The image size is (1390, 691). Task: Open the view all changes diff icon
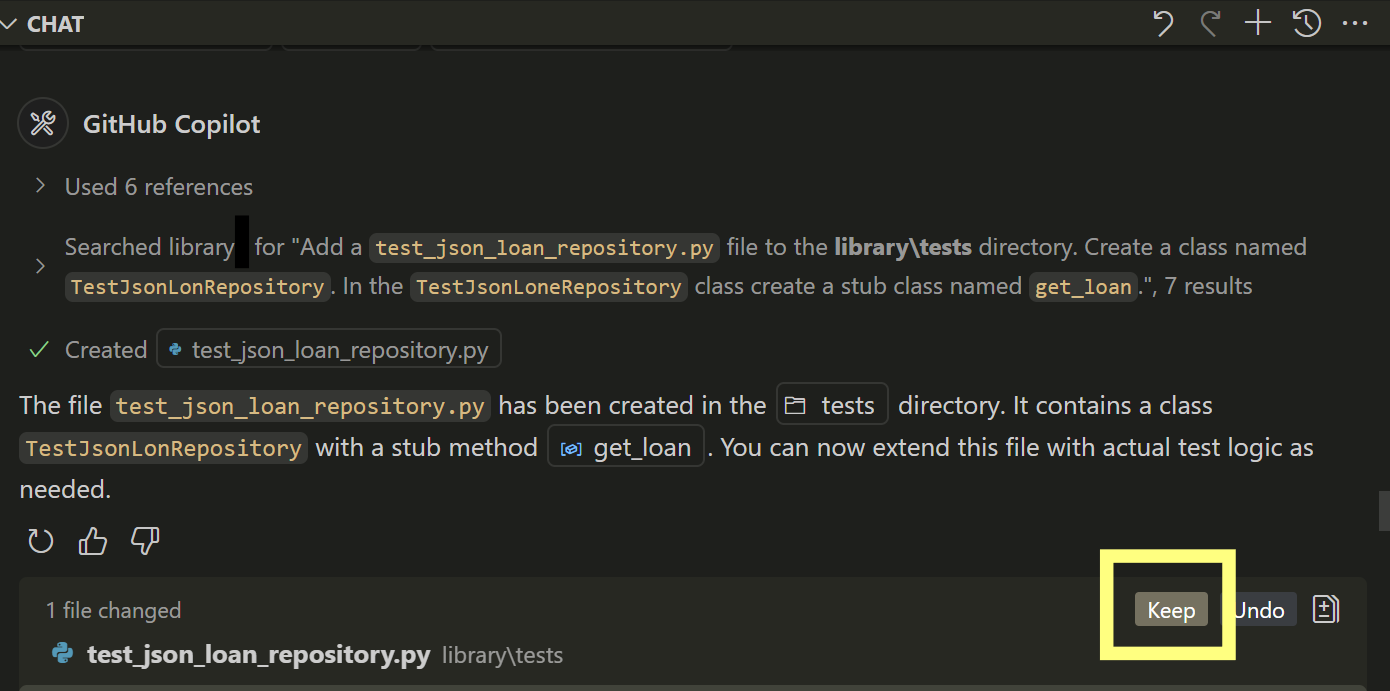tap(1325, 609)
